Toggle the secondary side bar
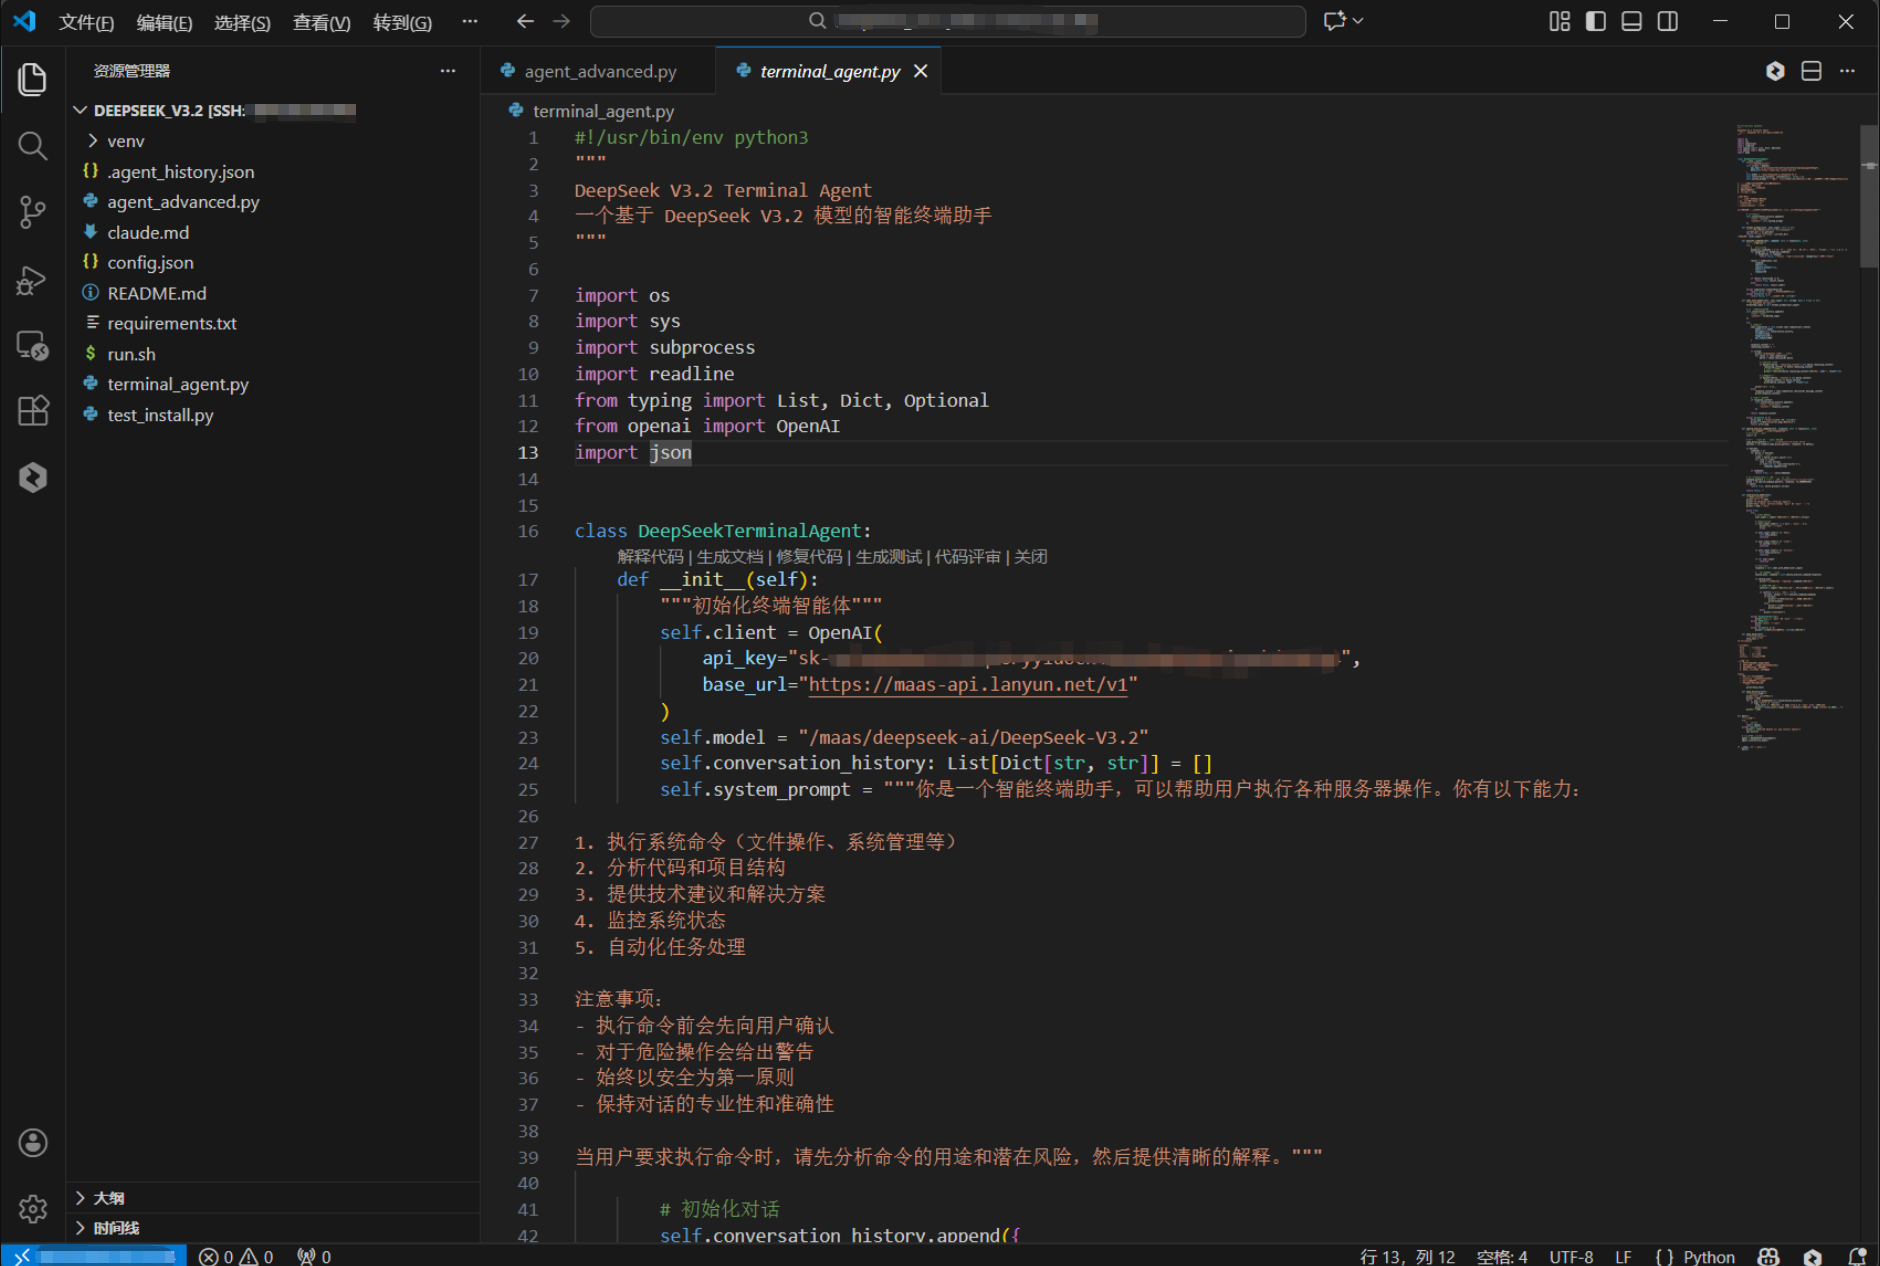This screenshot has width=1880, height=1266. [1667, 21]
